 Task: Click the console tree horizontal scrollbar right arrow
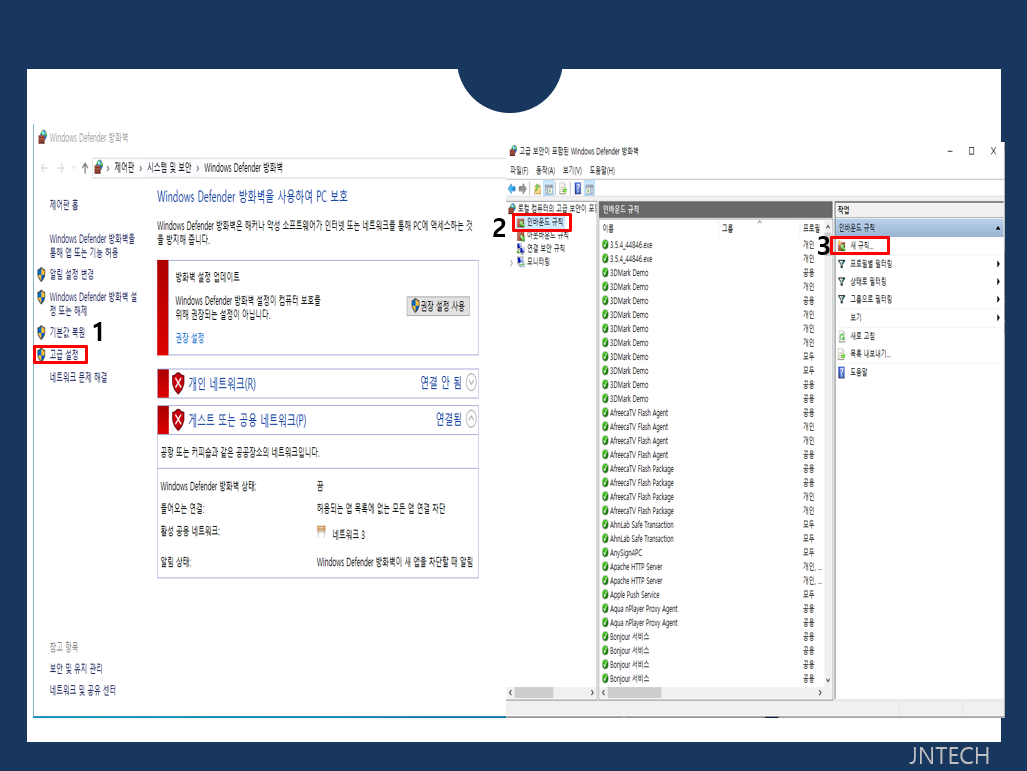[592, 692]
